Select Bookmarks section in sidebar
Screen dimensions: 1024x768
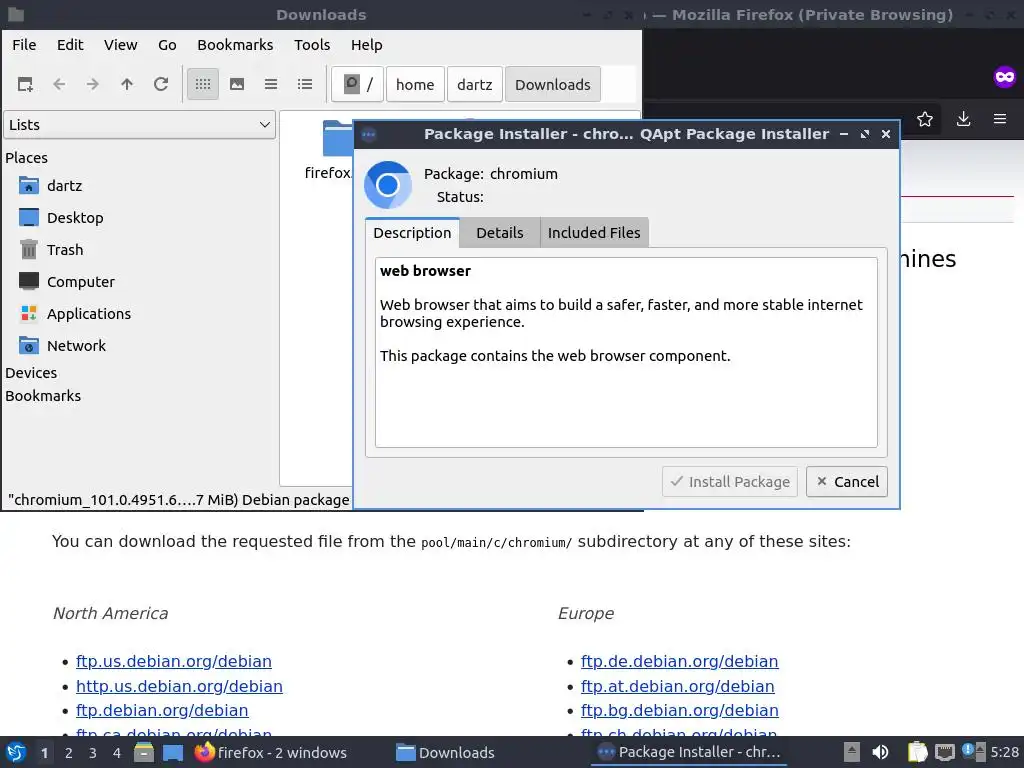pyautogui.click(x=43, y=396)
